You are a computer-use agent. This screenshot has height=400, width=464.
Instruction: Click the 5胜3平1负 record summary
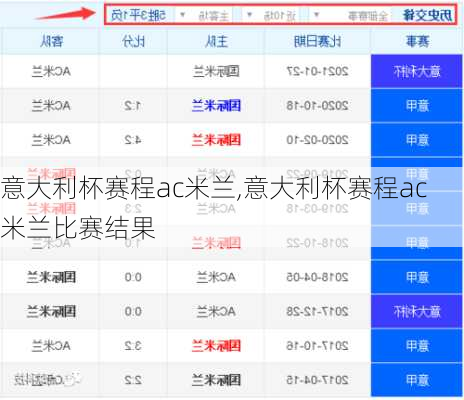point(138,15)
